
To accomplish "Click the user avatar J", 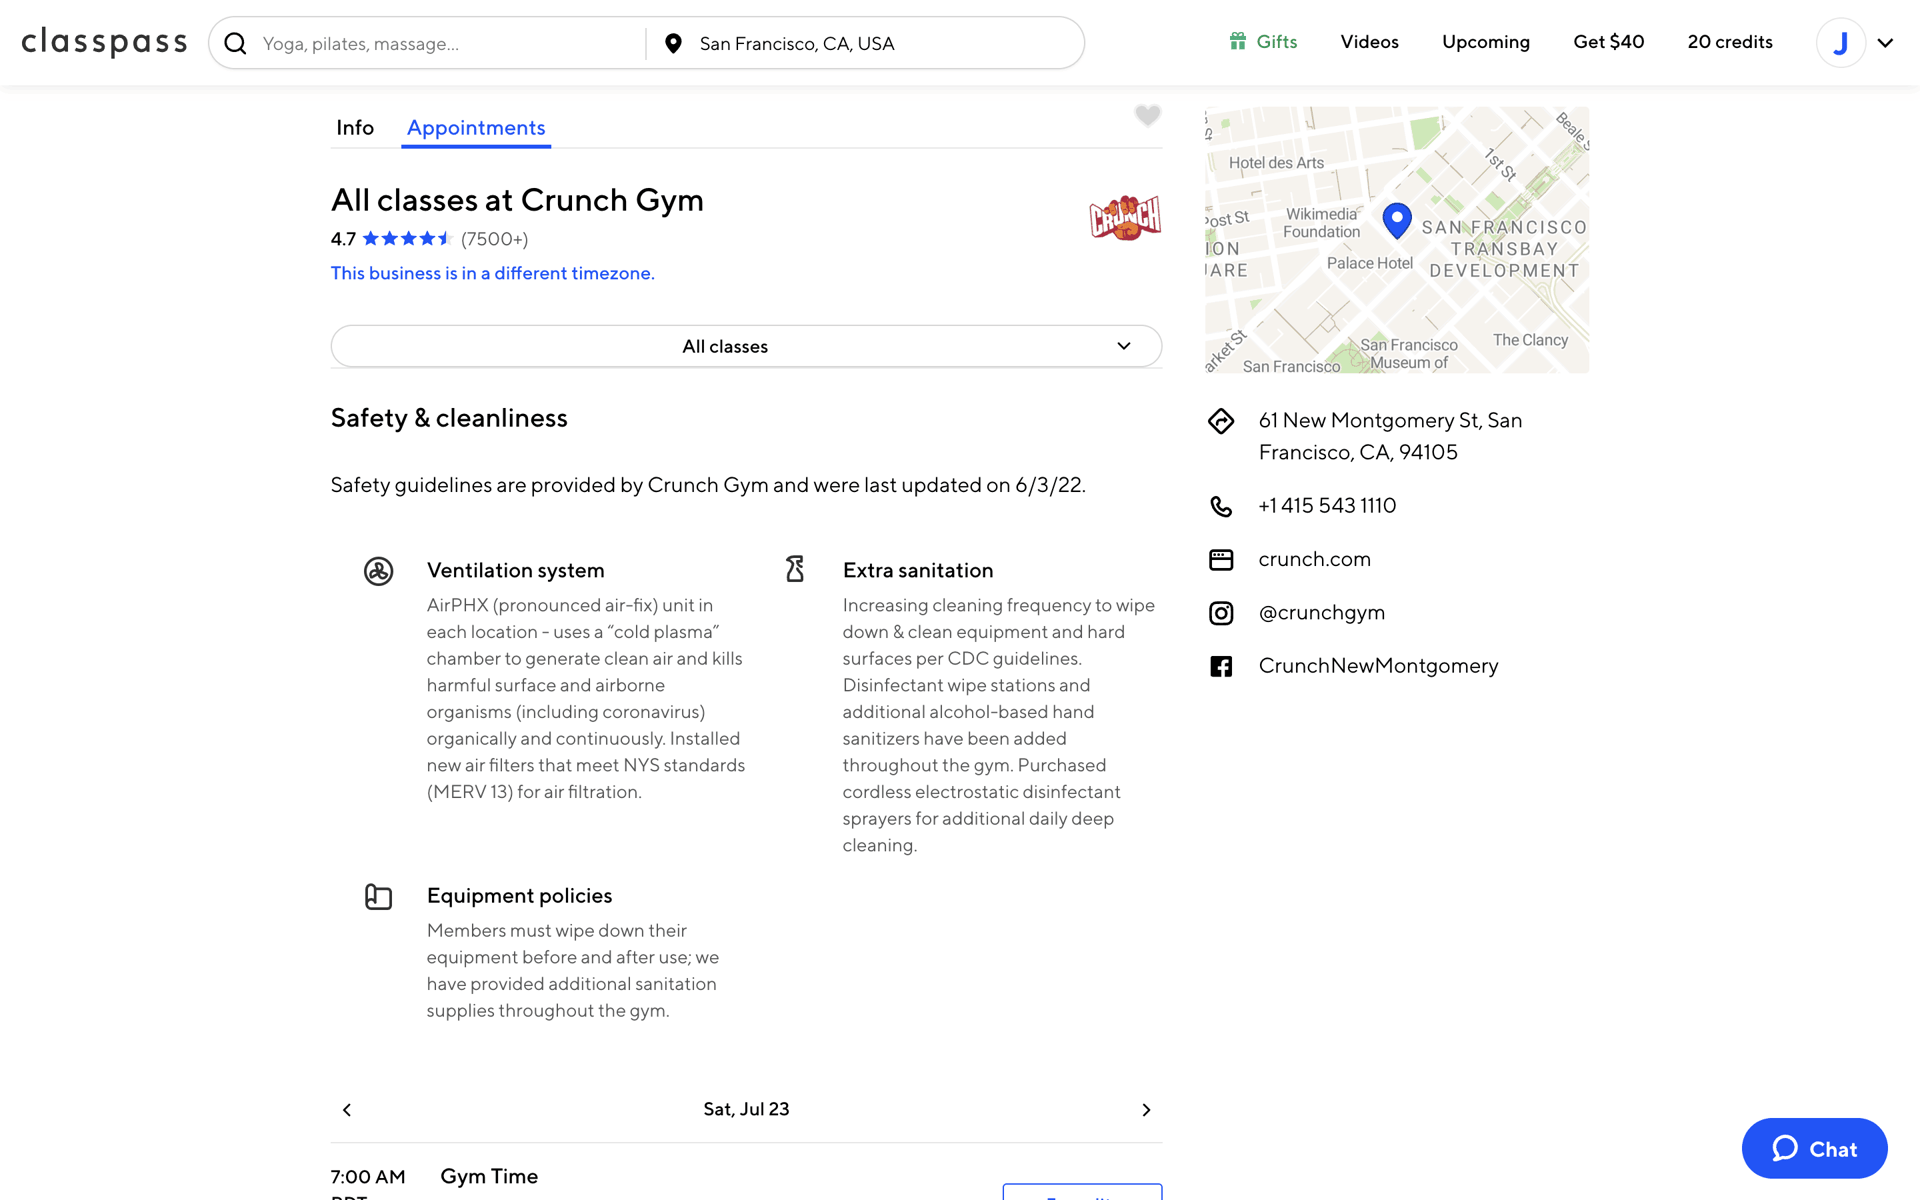I will pos(1840,43).
